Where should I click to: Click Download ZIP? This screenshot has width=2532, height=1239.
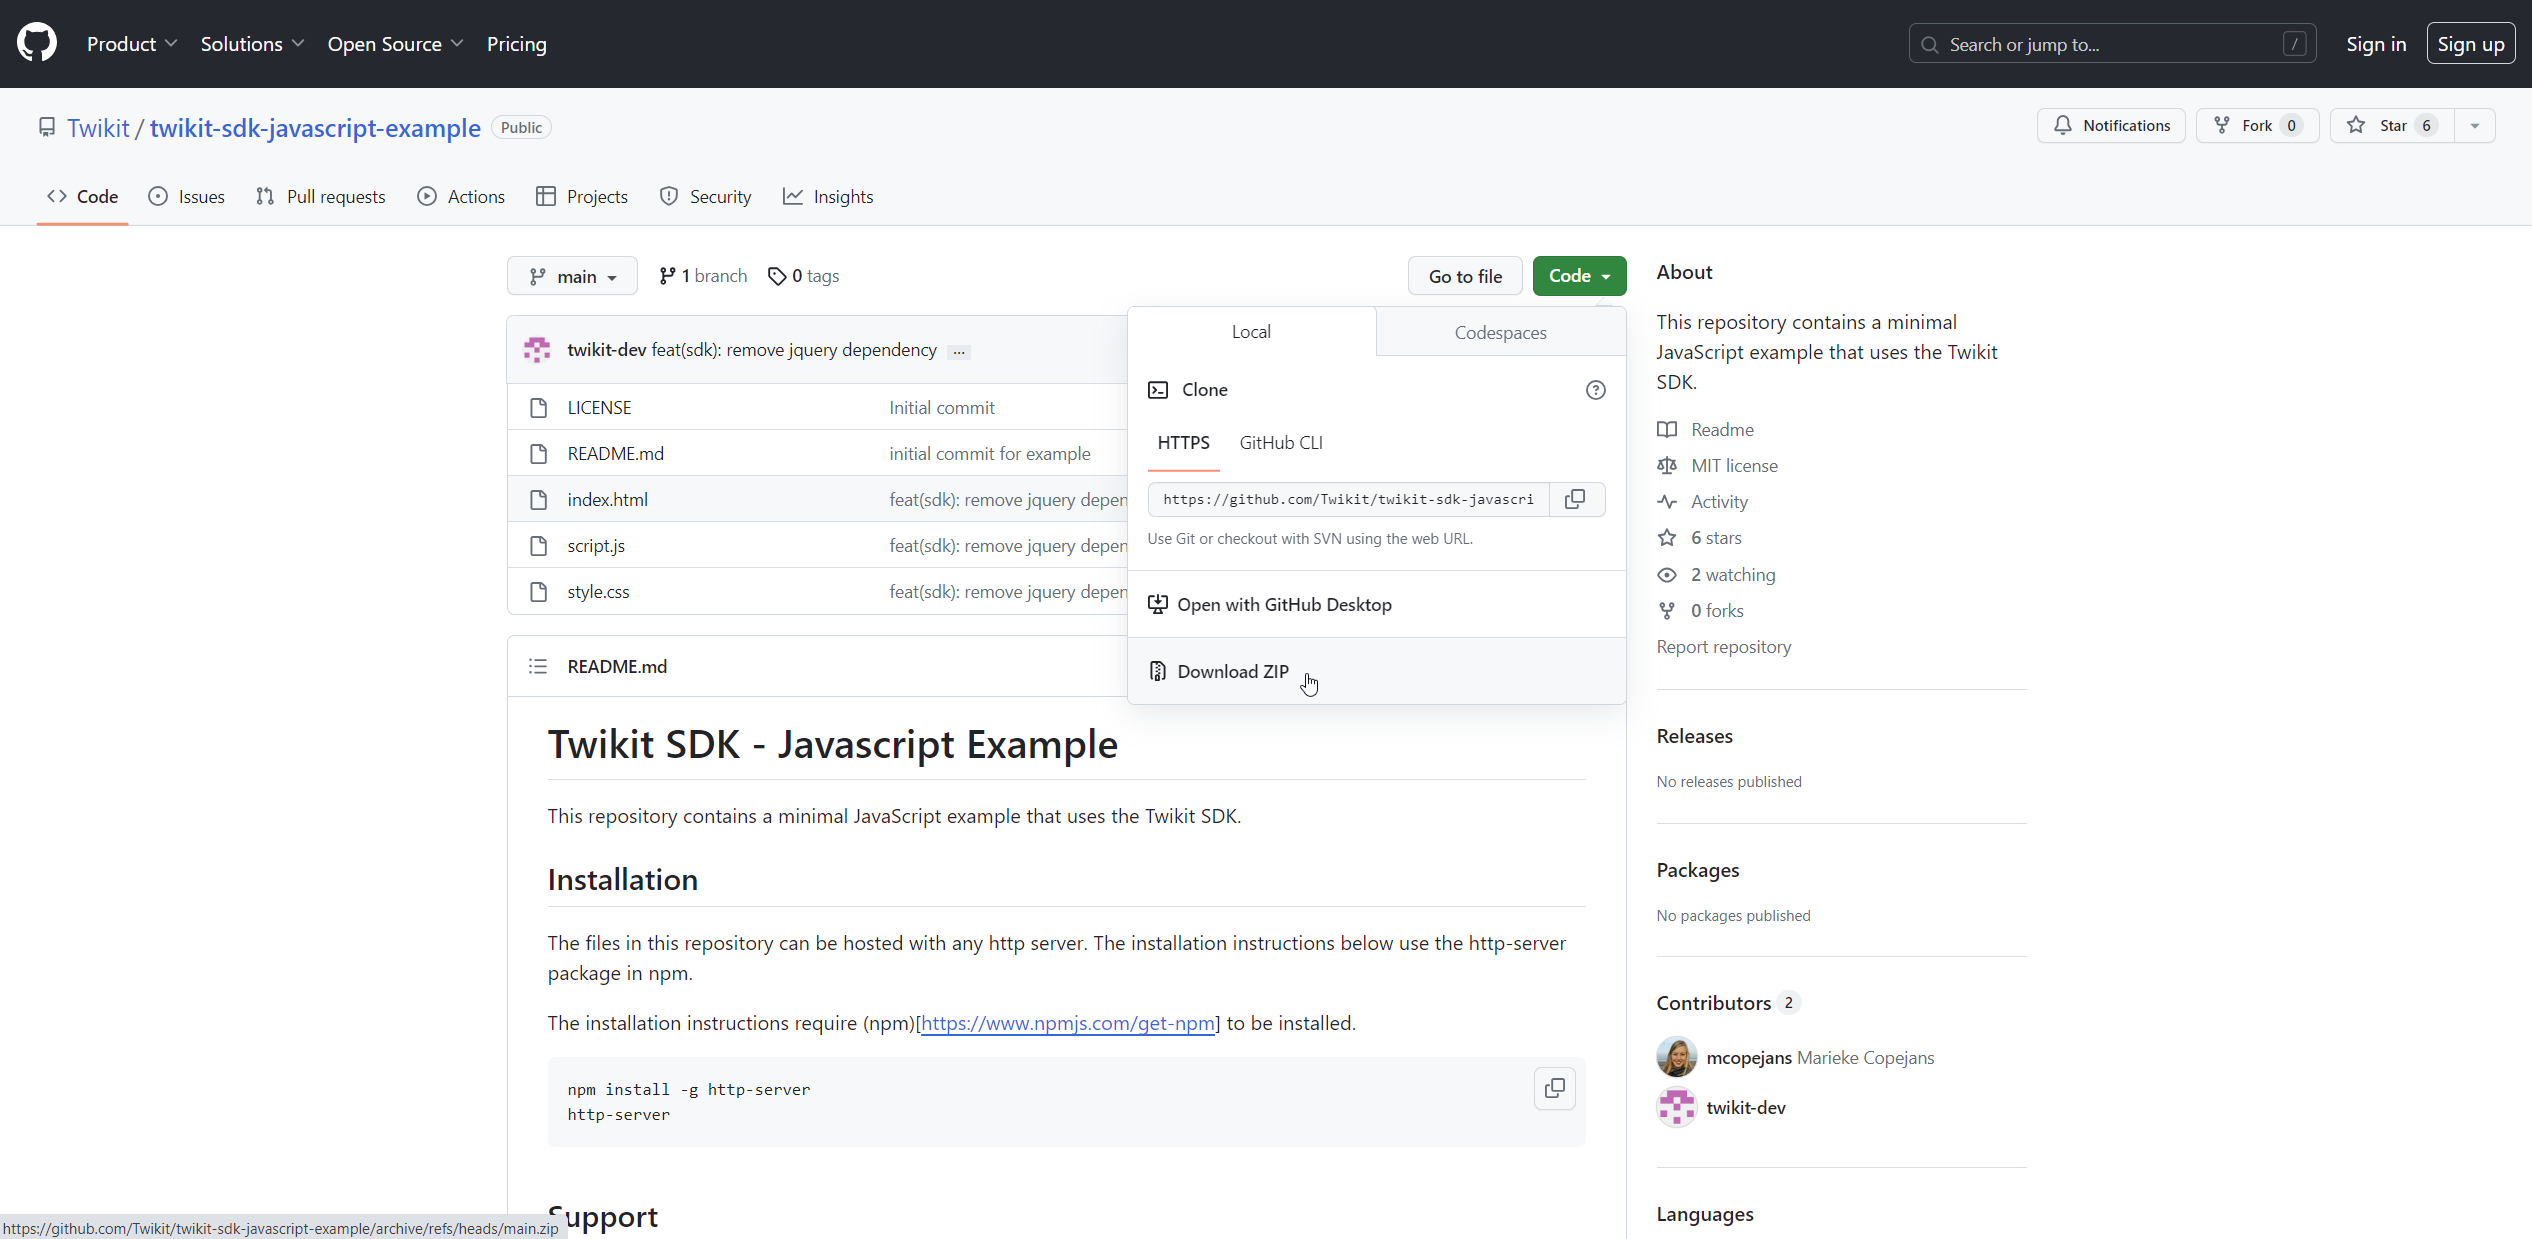pyautogui.click(x=1232, y=671)
